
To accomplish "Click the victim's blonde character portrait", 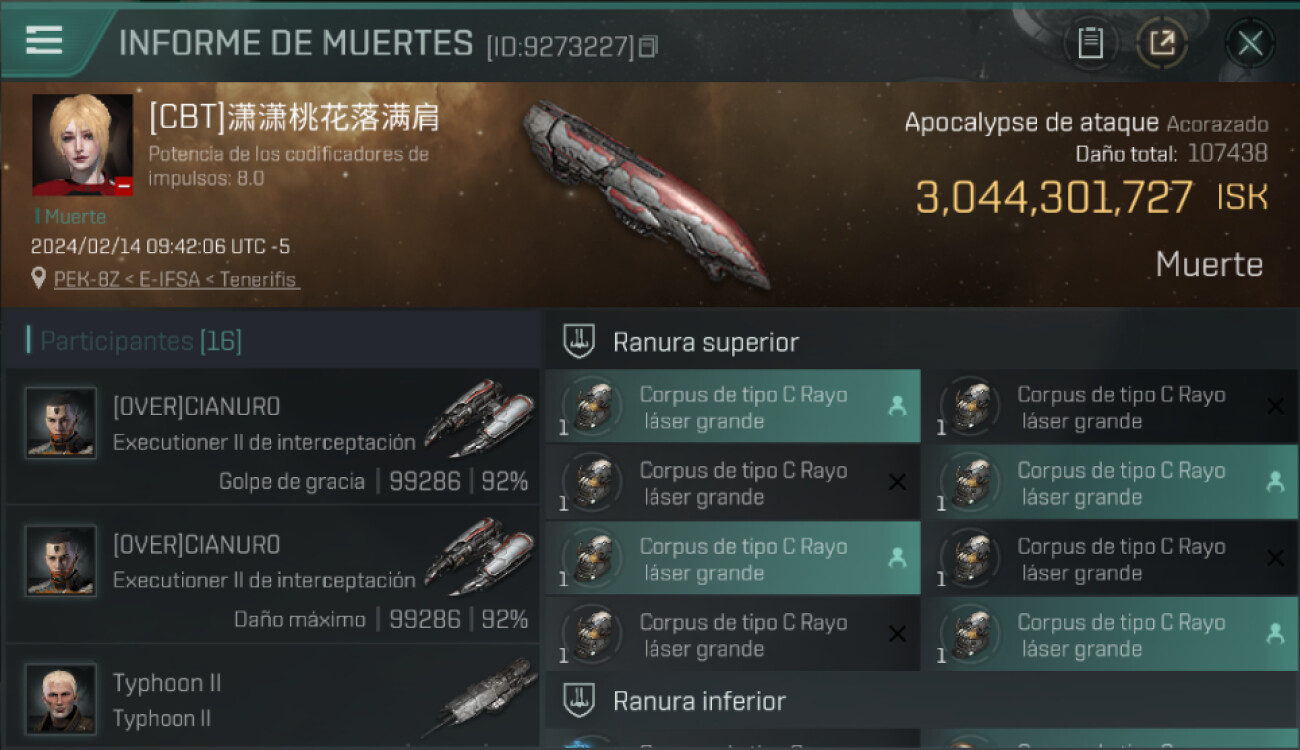I will tap(82, 145).
